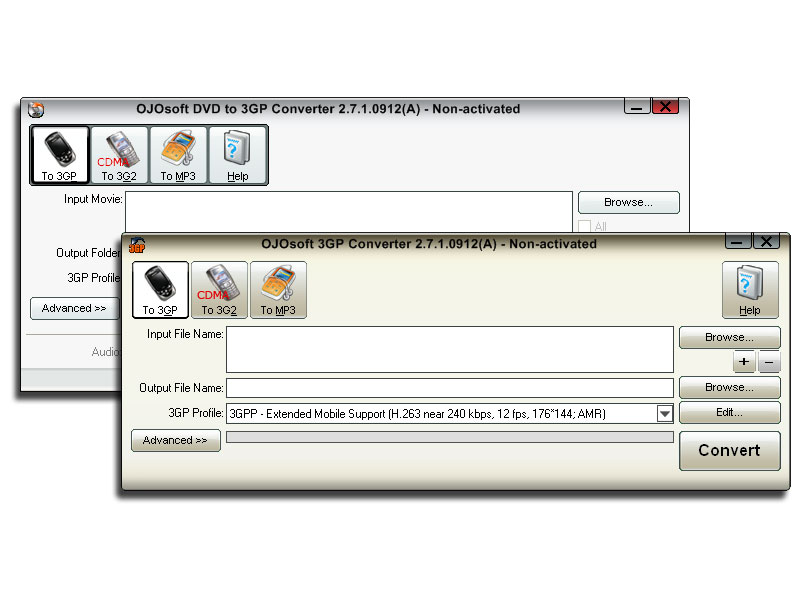Screen dimensions: 800x600
Task: Start conversion with the Convert button
Action: [730, 451]
